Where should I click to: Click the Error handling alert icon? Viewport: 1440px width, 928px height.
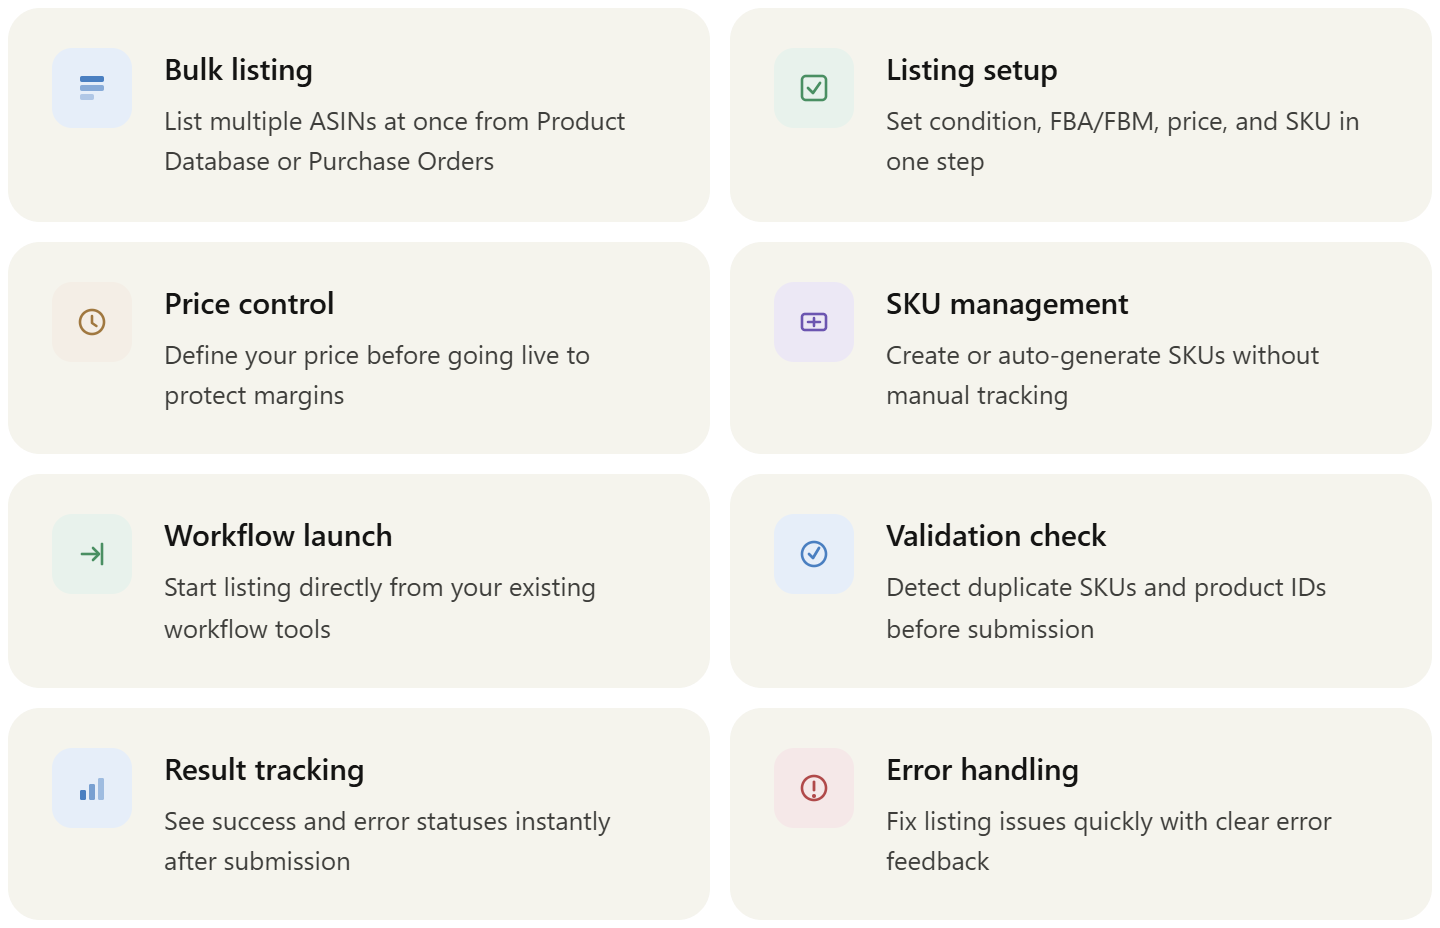[814, 788]
